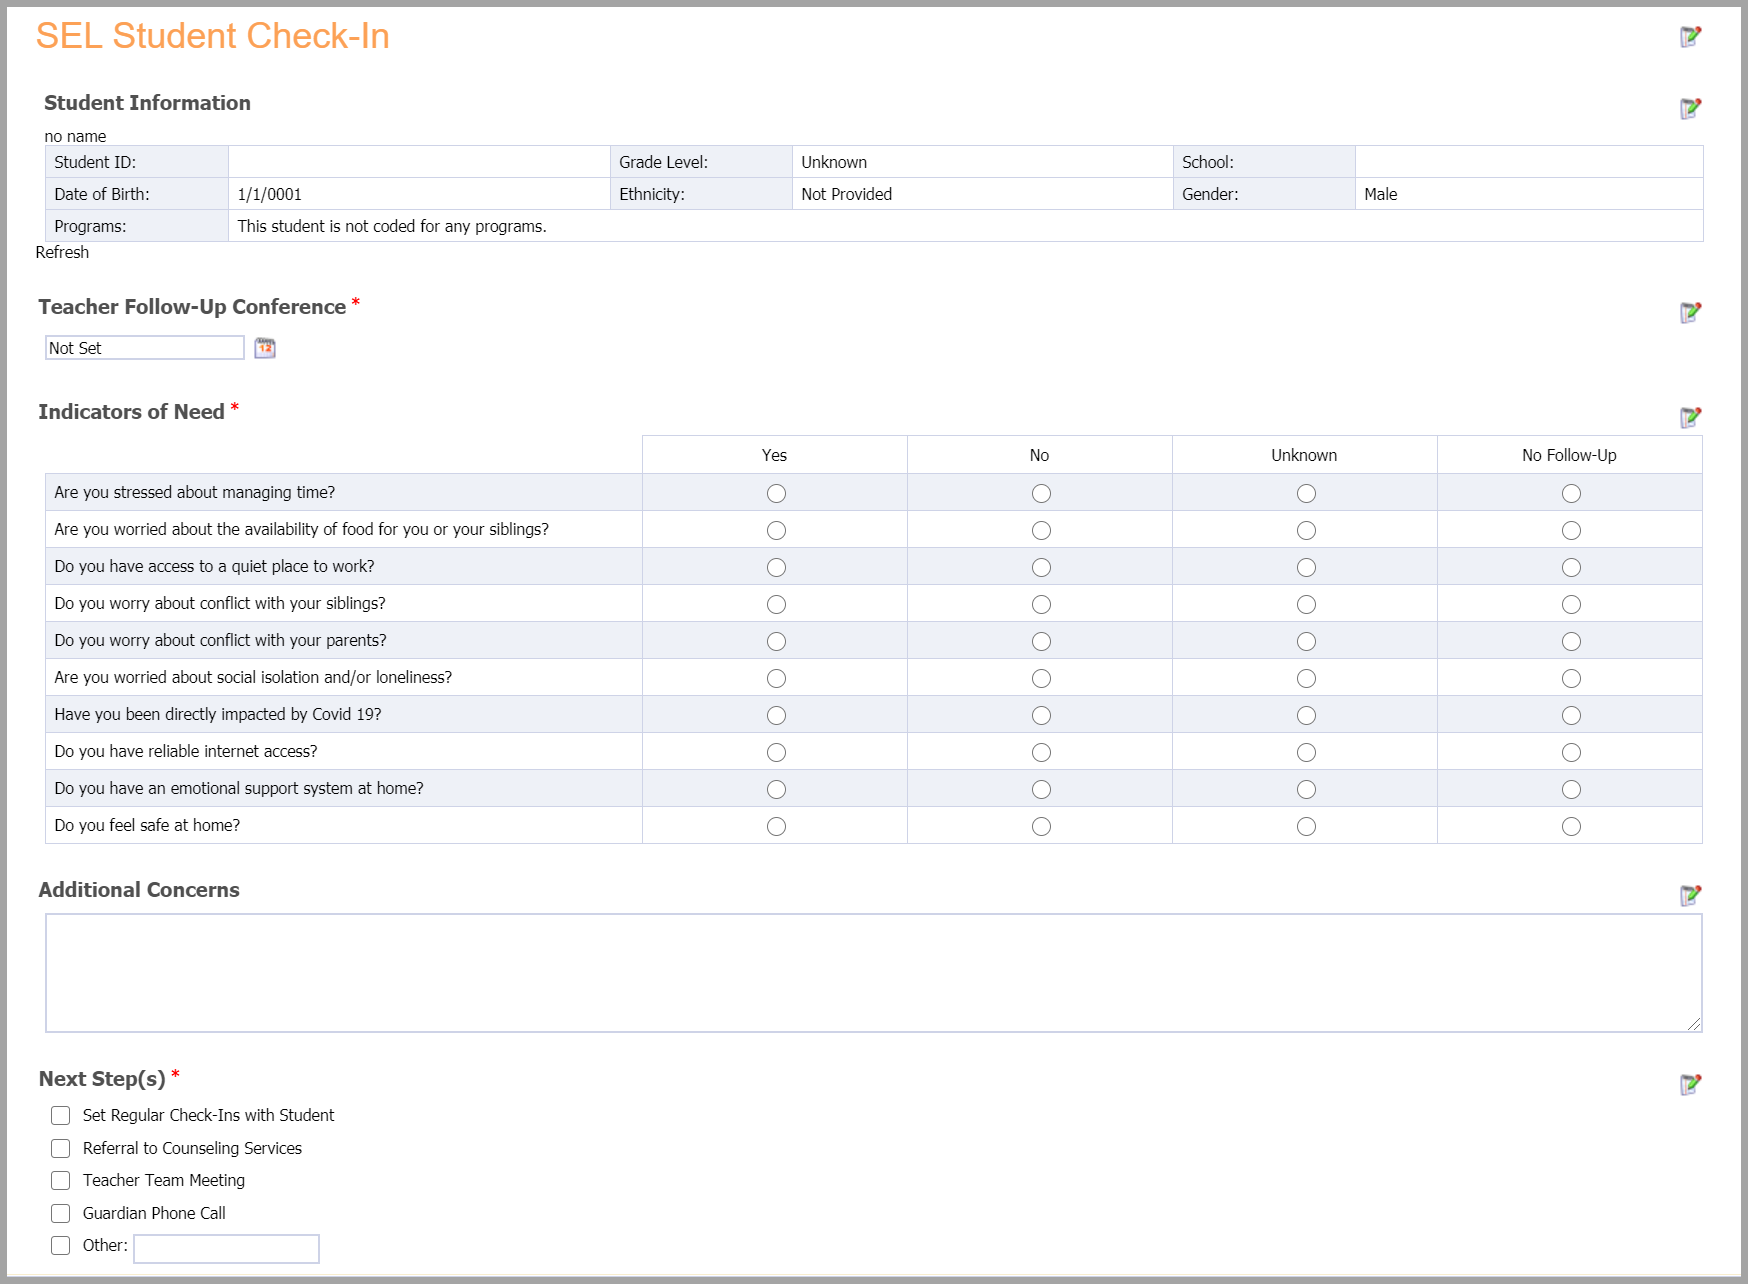Select Unknown for impacted by Covid 19

[1306, 715]
